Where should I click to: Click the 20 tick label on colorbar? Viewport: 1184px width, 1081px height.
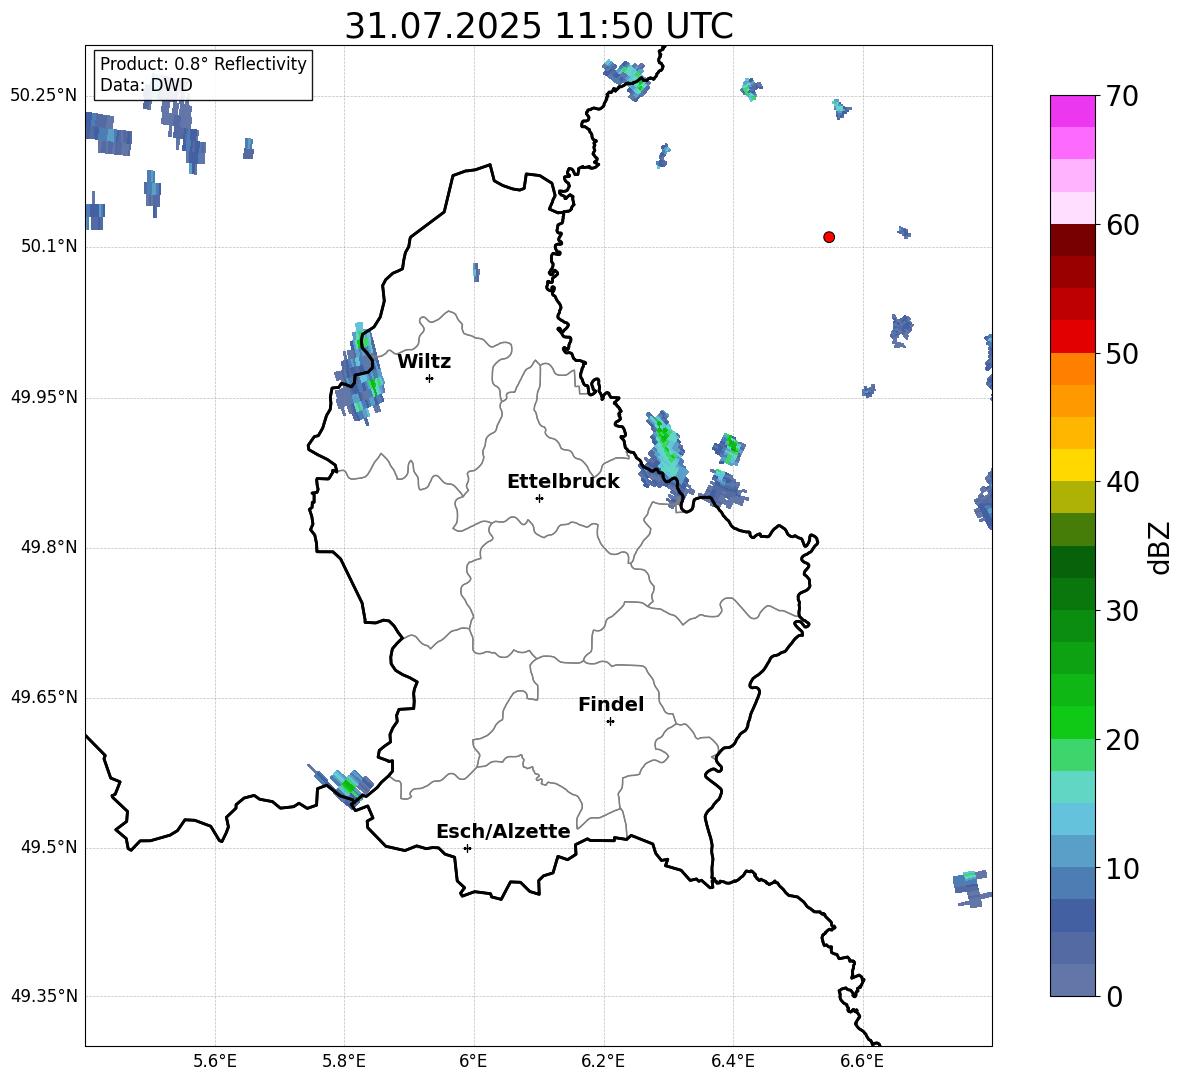click(1122, 740)
